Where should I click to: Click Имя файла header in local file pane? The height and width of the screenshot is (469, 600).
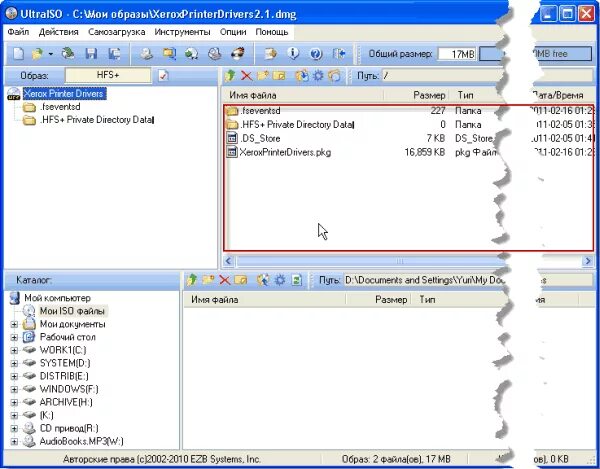pyautogui.click(x=264, y=300)
